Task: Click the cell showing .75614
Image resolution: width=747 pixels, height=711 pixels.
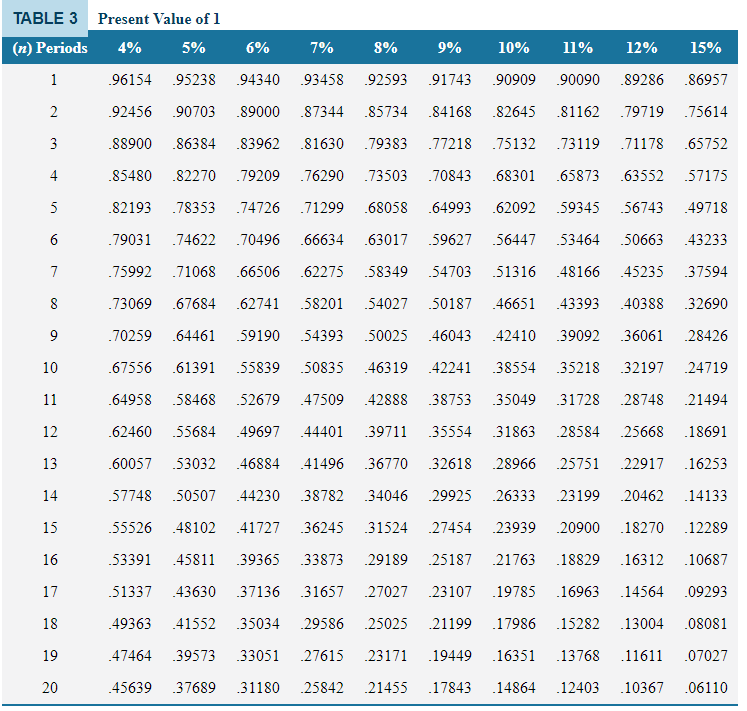Action: coord(706,112)
